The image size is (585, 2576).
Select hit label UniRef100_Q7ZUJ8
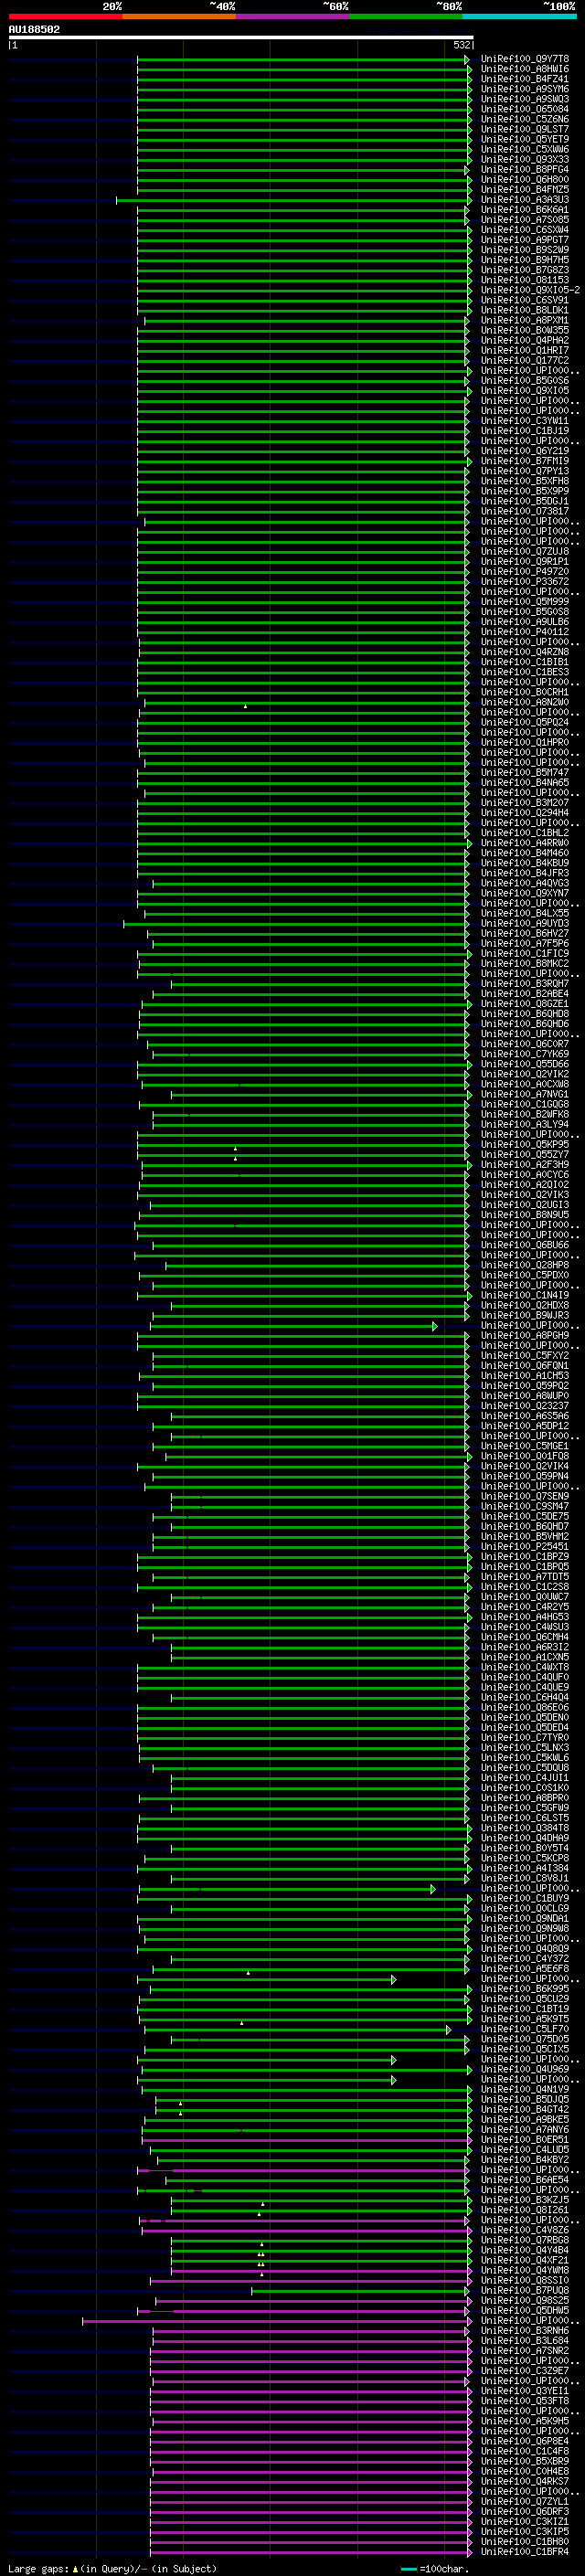[525, 551]
